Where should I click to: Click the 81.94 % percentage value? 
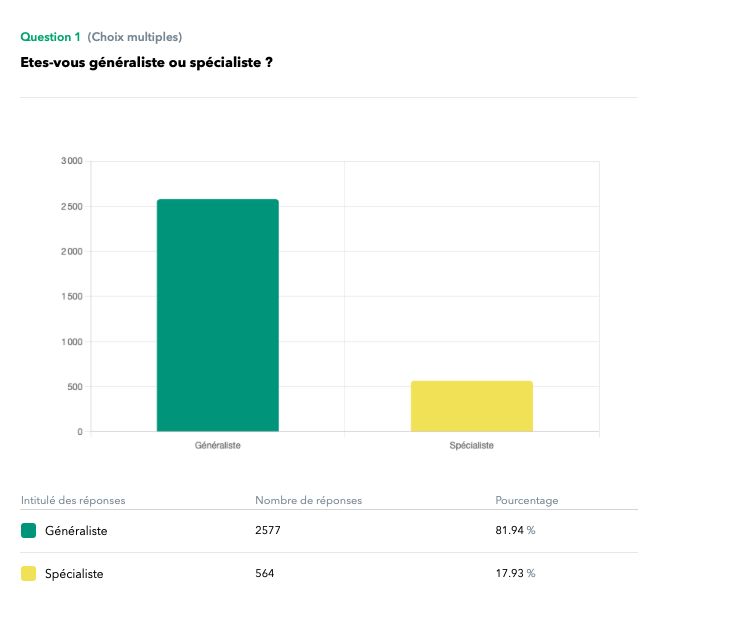point(515,531)
